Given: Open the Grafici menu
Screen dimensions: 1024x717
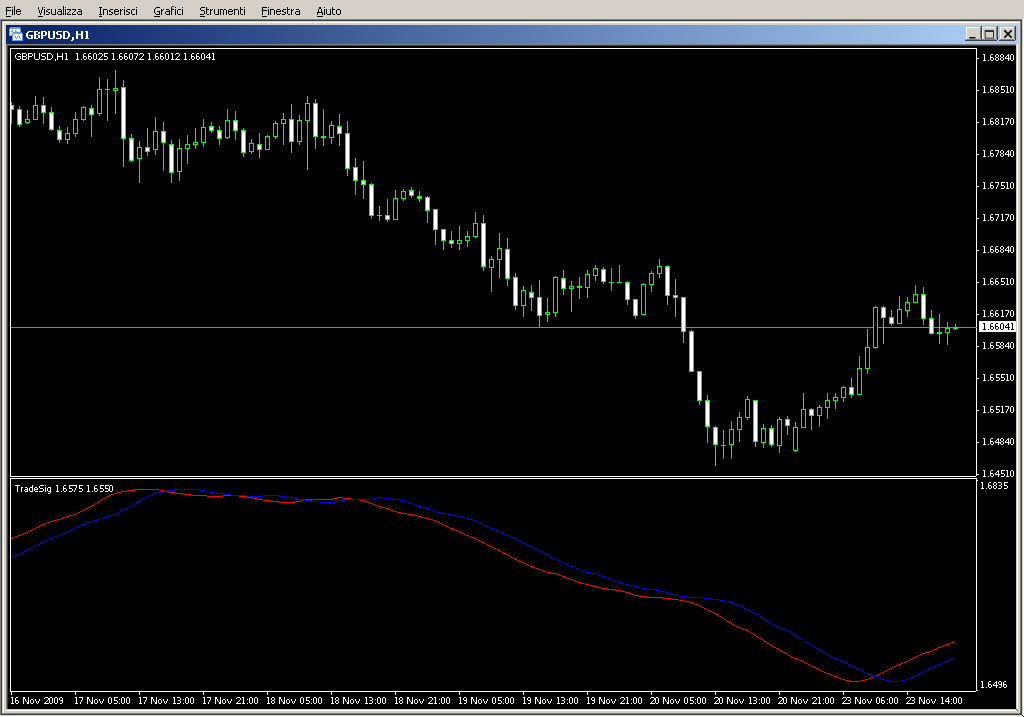Looking at the screenshot, I should (169, 11).
